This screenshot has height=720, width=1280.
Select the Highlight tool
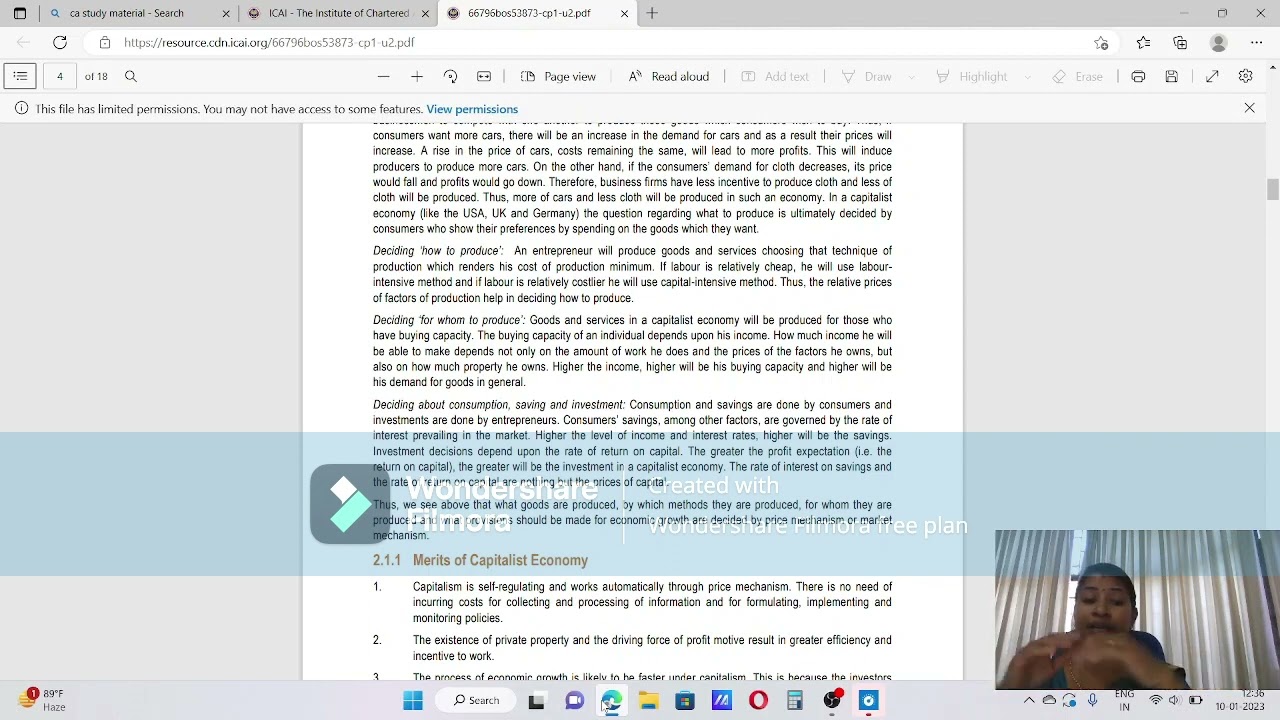(972, 76)
